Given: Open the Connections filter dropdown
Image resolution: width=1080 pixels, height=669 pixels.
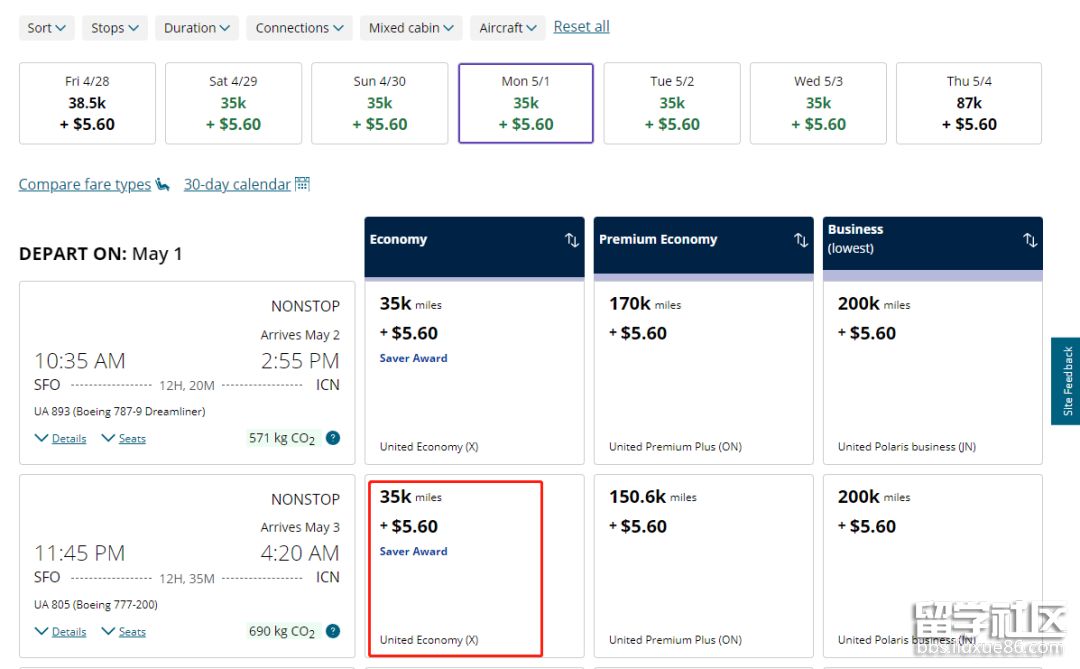Looking at the screenshot, I should click(x=299, y=28).
